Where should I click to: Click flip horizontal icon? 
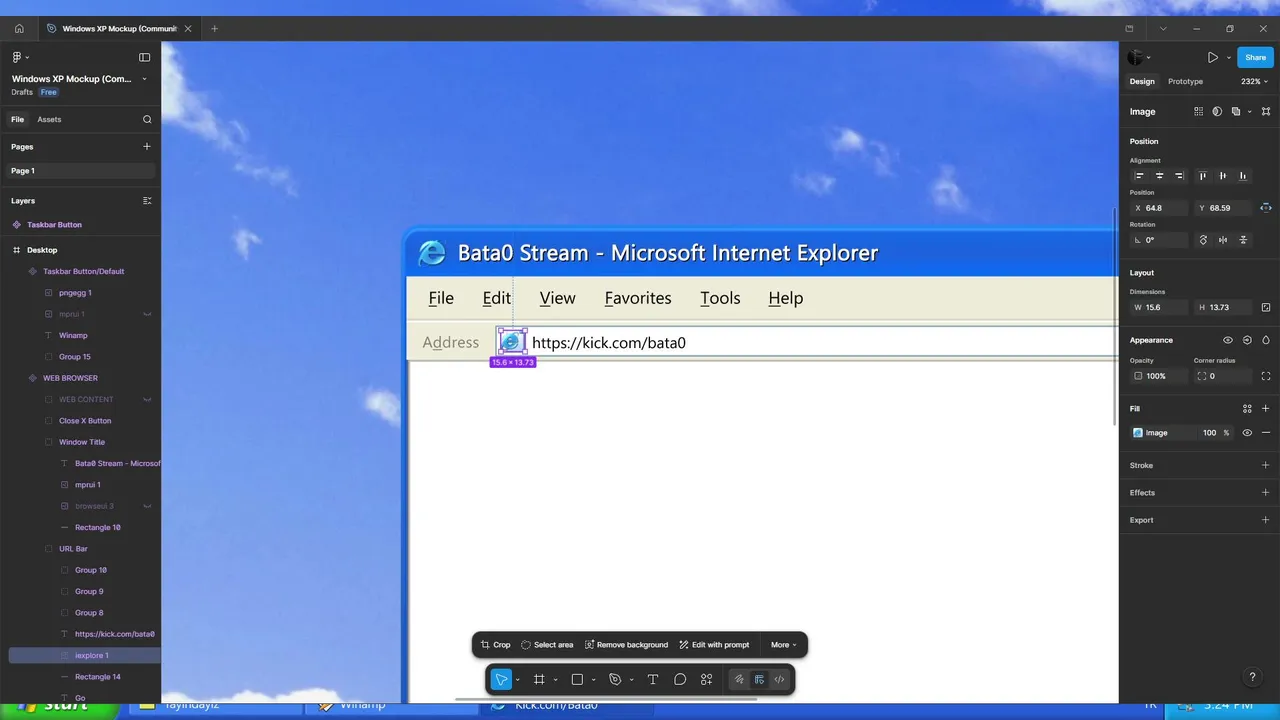click(x=1223, y=240)
